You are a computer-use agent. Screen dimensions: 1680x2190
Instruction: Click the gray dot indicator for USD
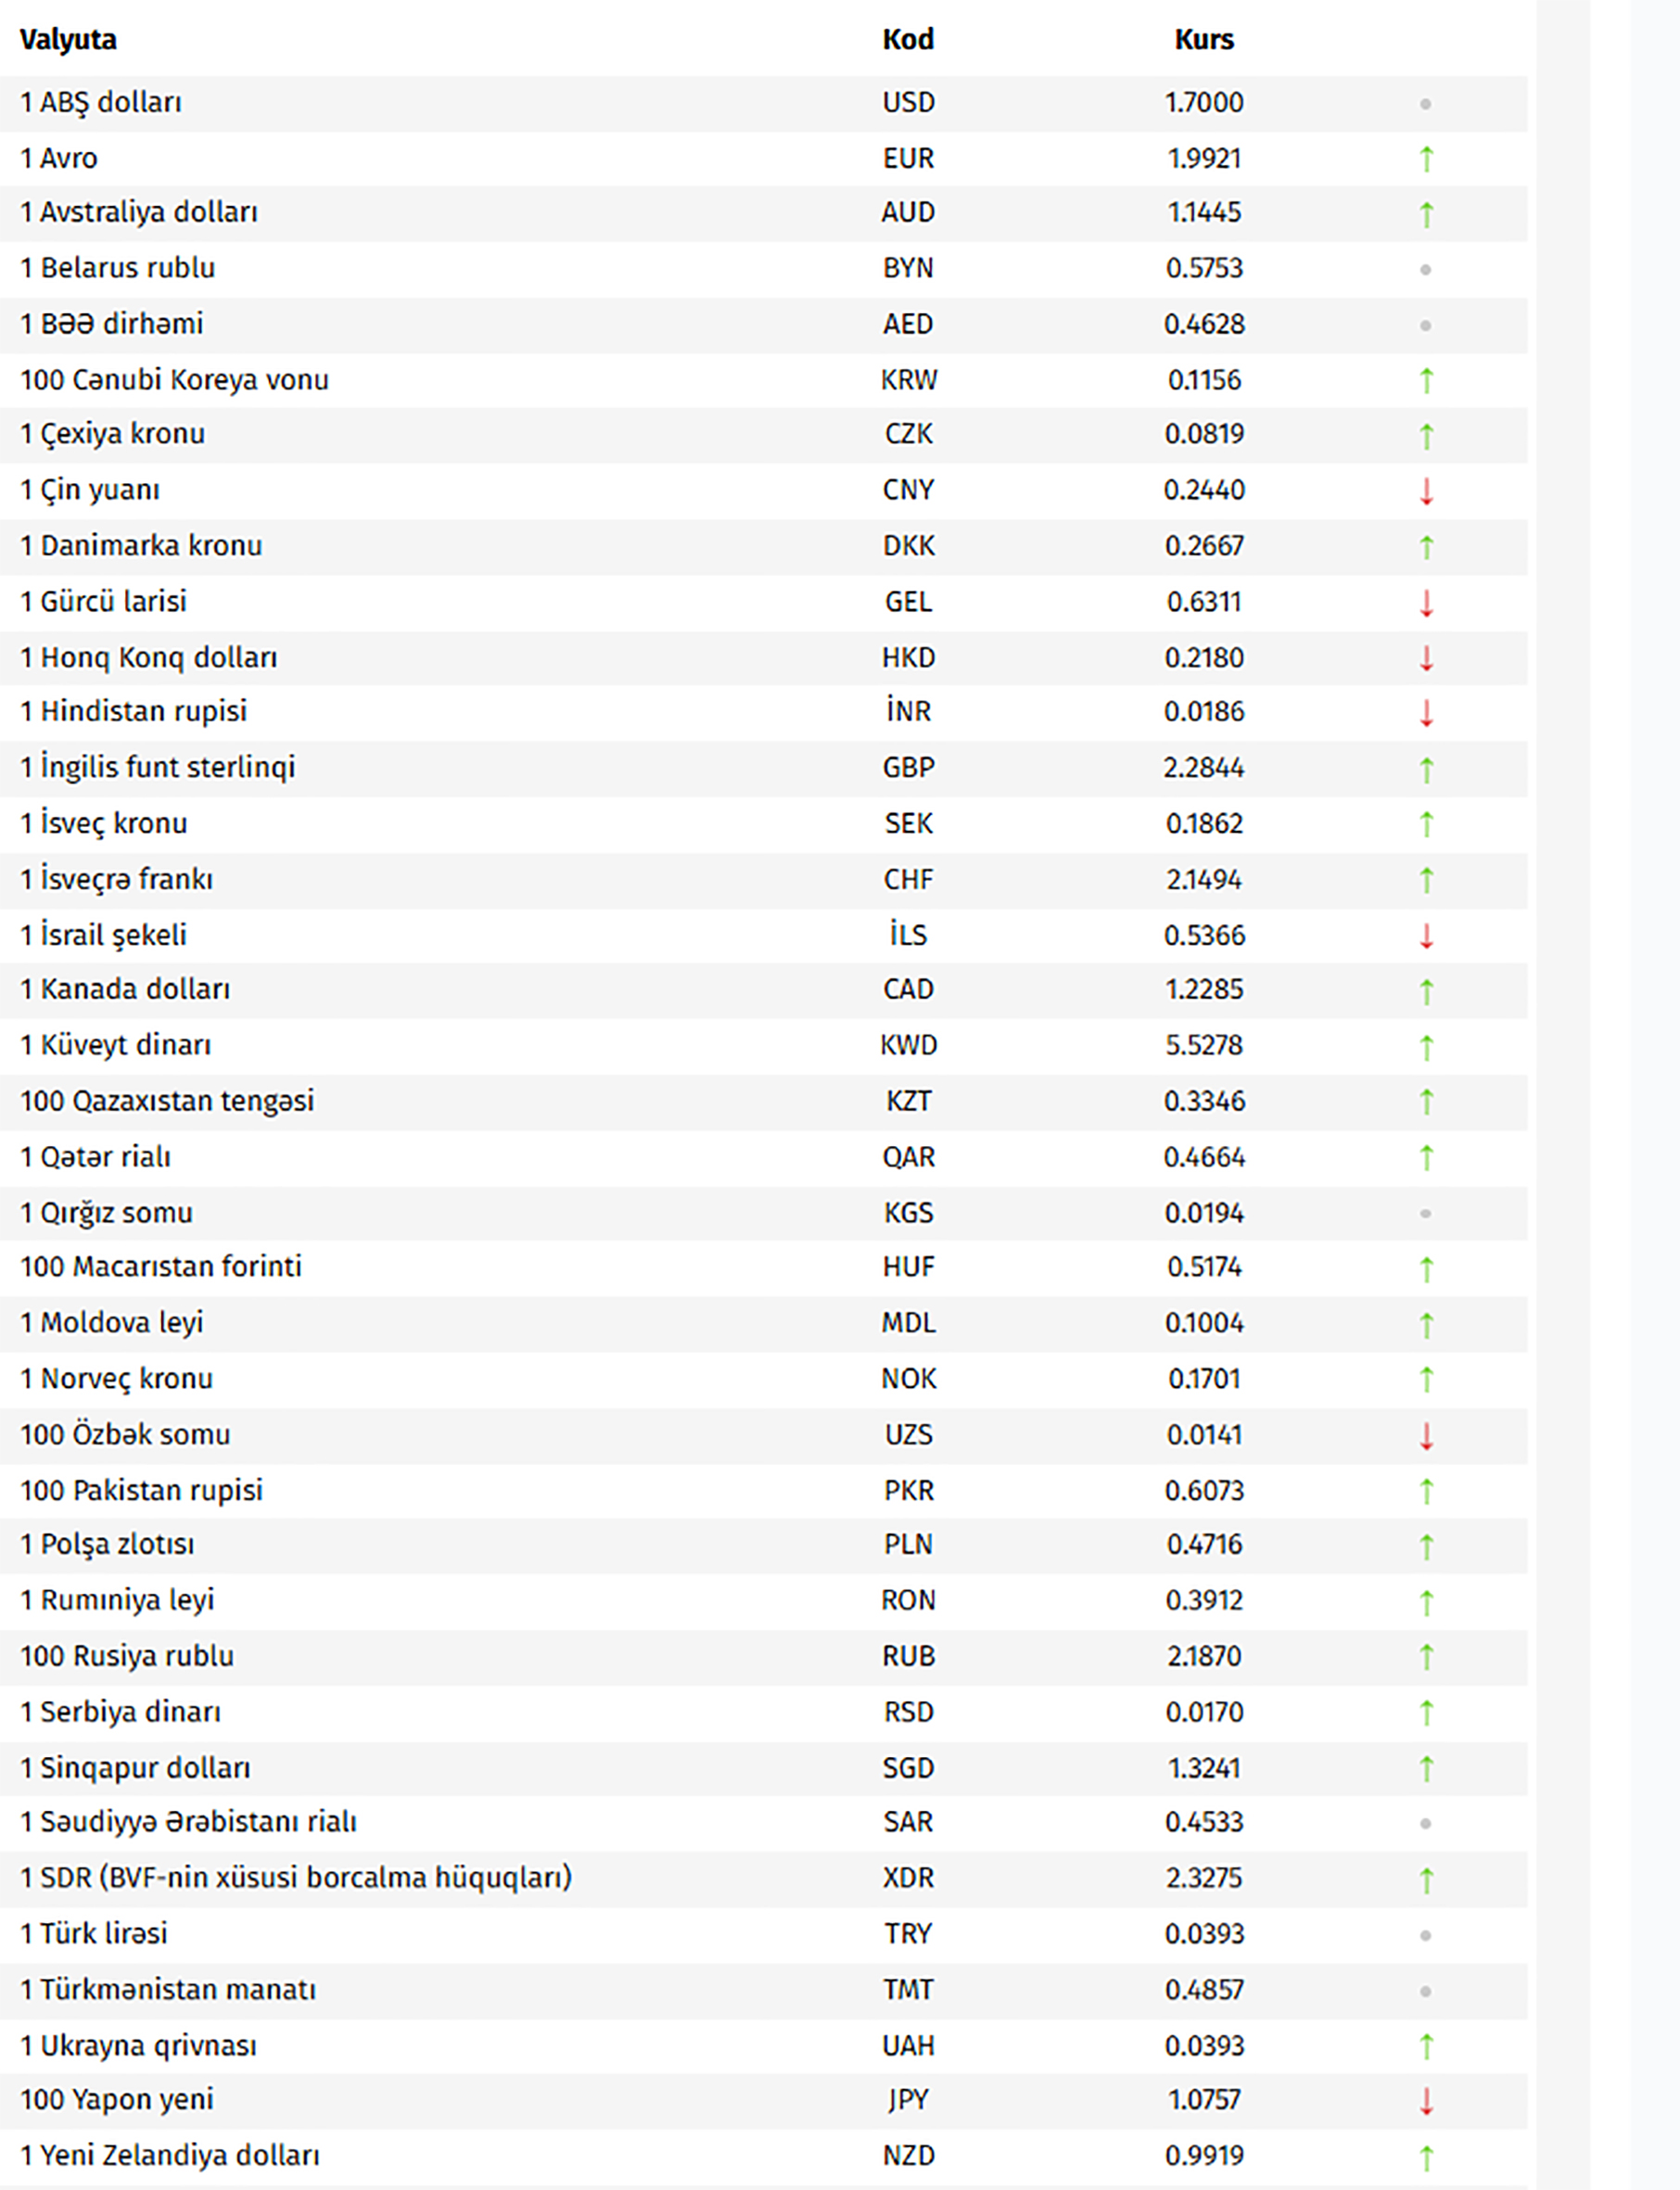coord(1425,104)
